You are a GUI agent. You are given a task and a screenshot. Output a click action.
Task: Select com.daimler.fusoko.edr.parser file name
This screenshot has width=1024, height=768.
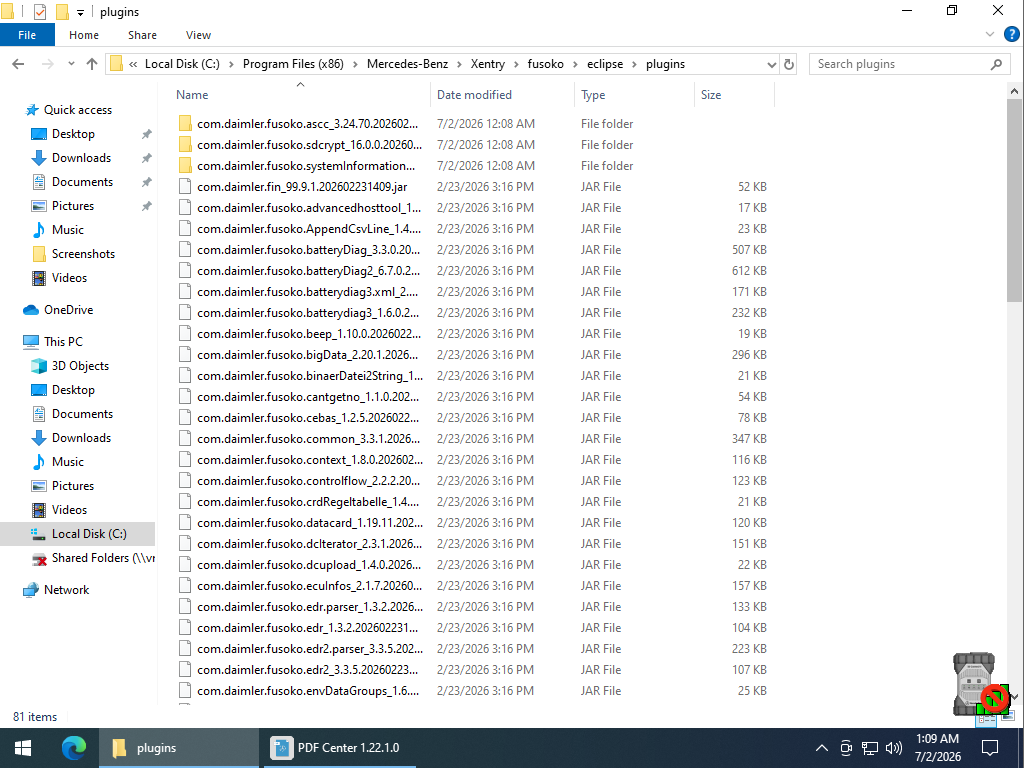310,607
